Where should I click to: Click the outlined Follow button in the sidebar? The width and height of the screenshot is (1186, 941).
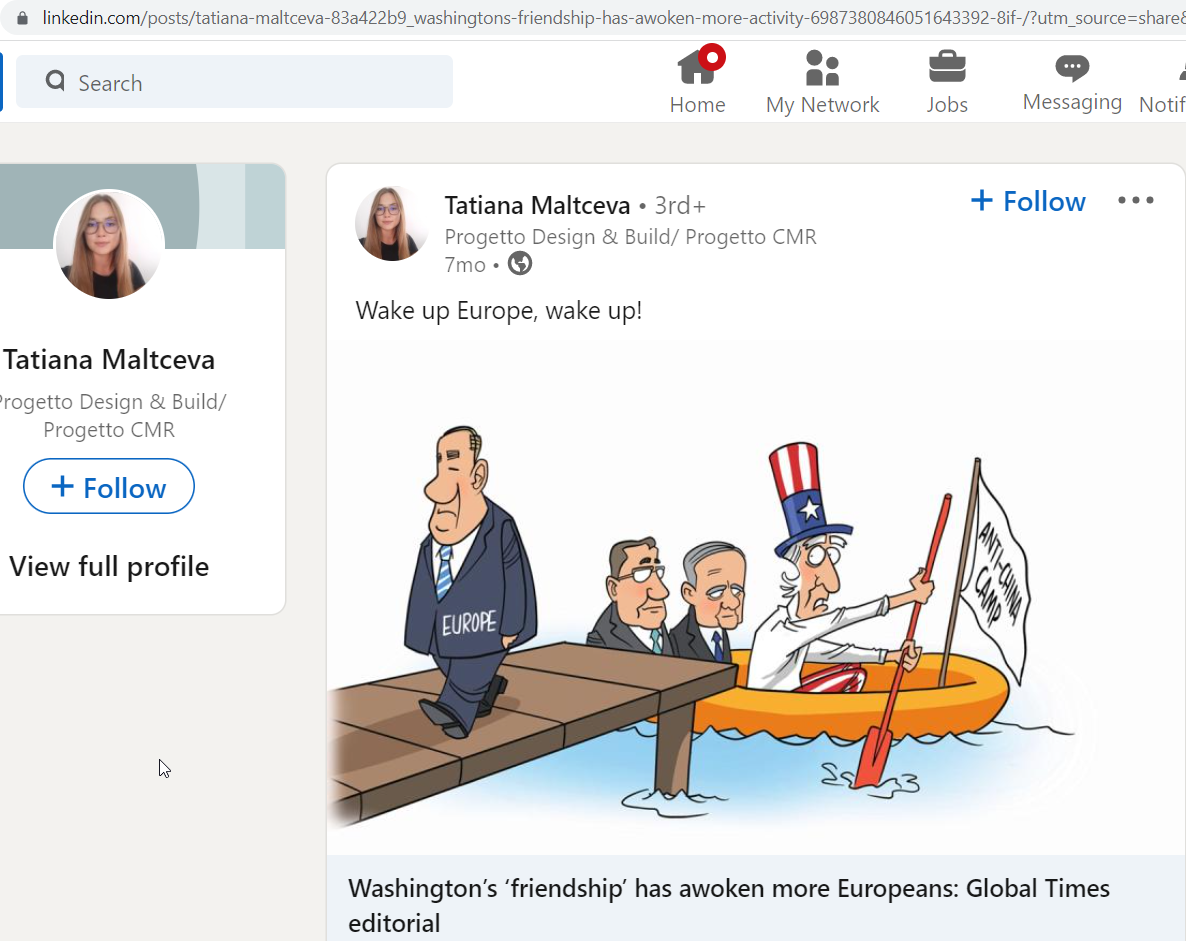(109, 486)
